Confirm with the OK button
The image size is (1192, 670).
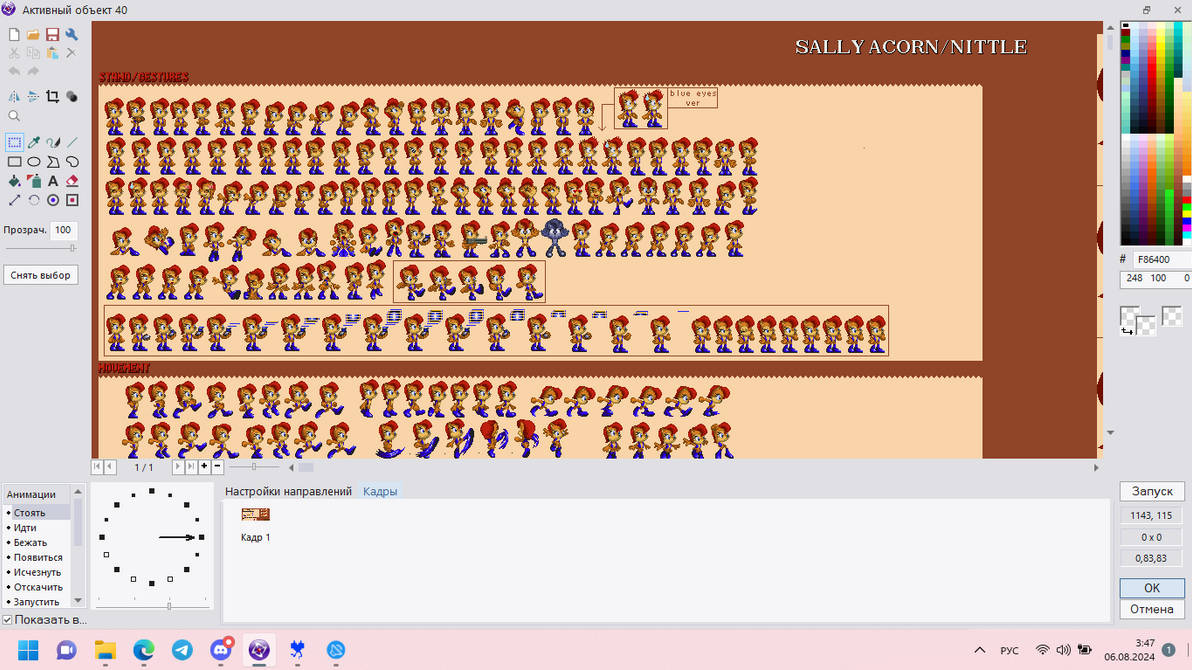tap(1152, 588)
